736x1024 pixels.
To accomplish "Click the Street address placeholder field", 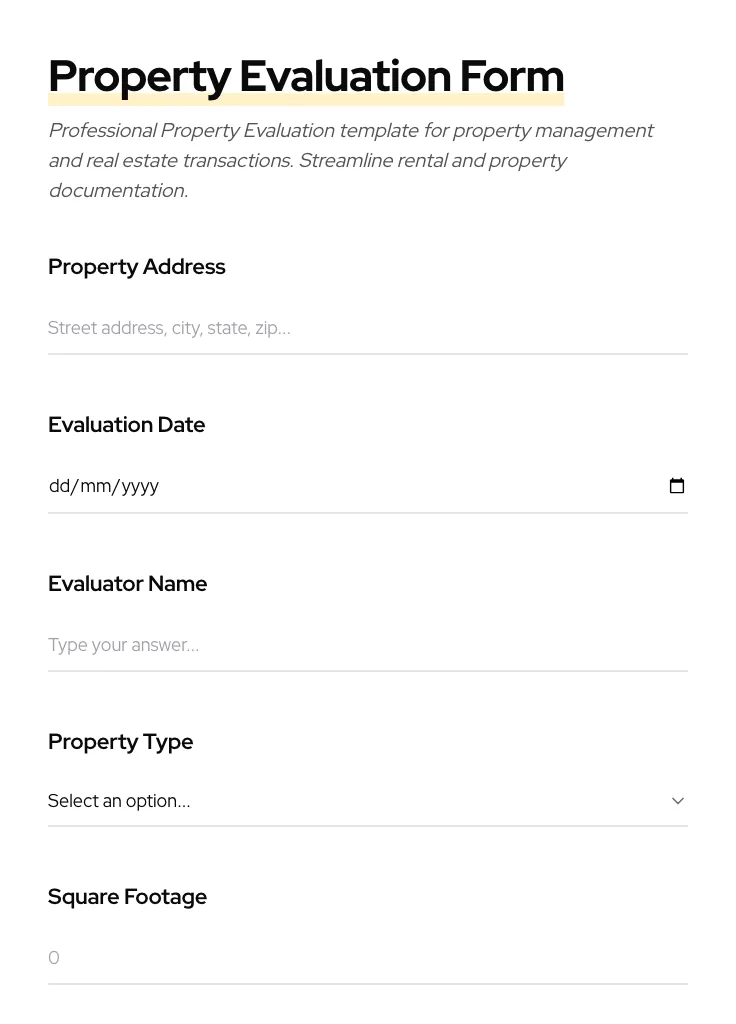I will pos(169,328).
